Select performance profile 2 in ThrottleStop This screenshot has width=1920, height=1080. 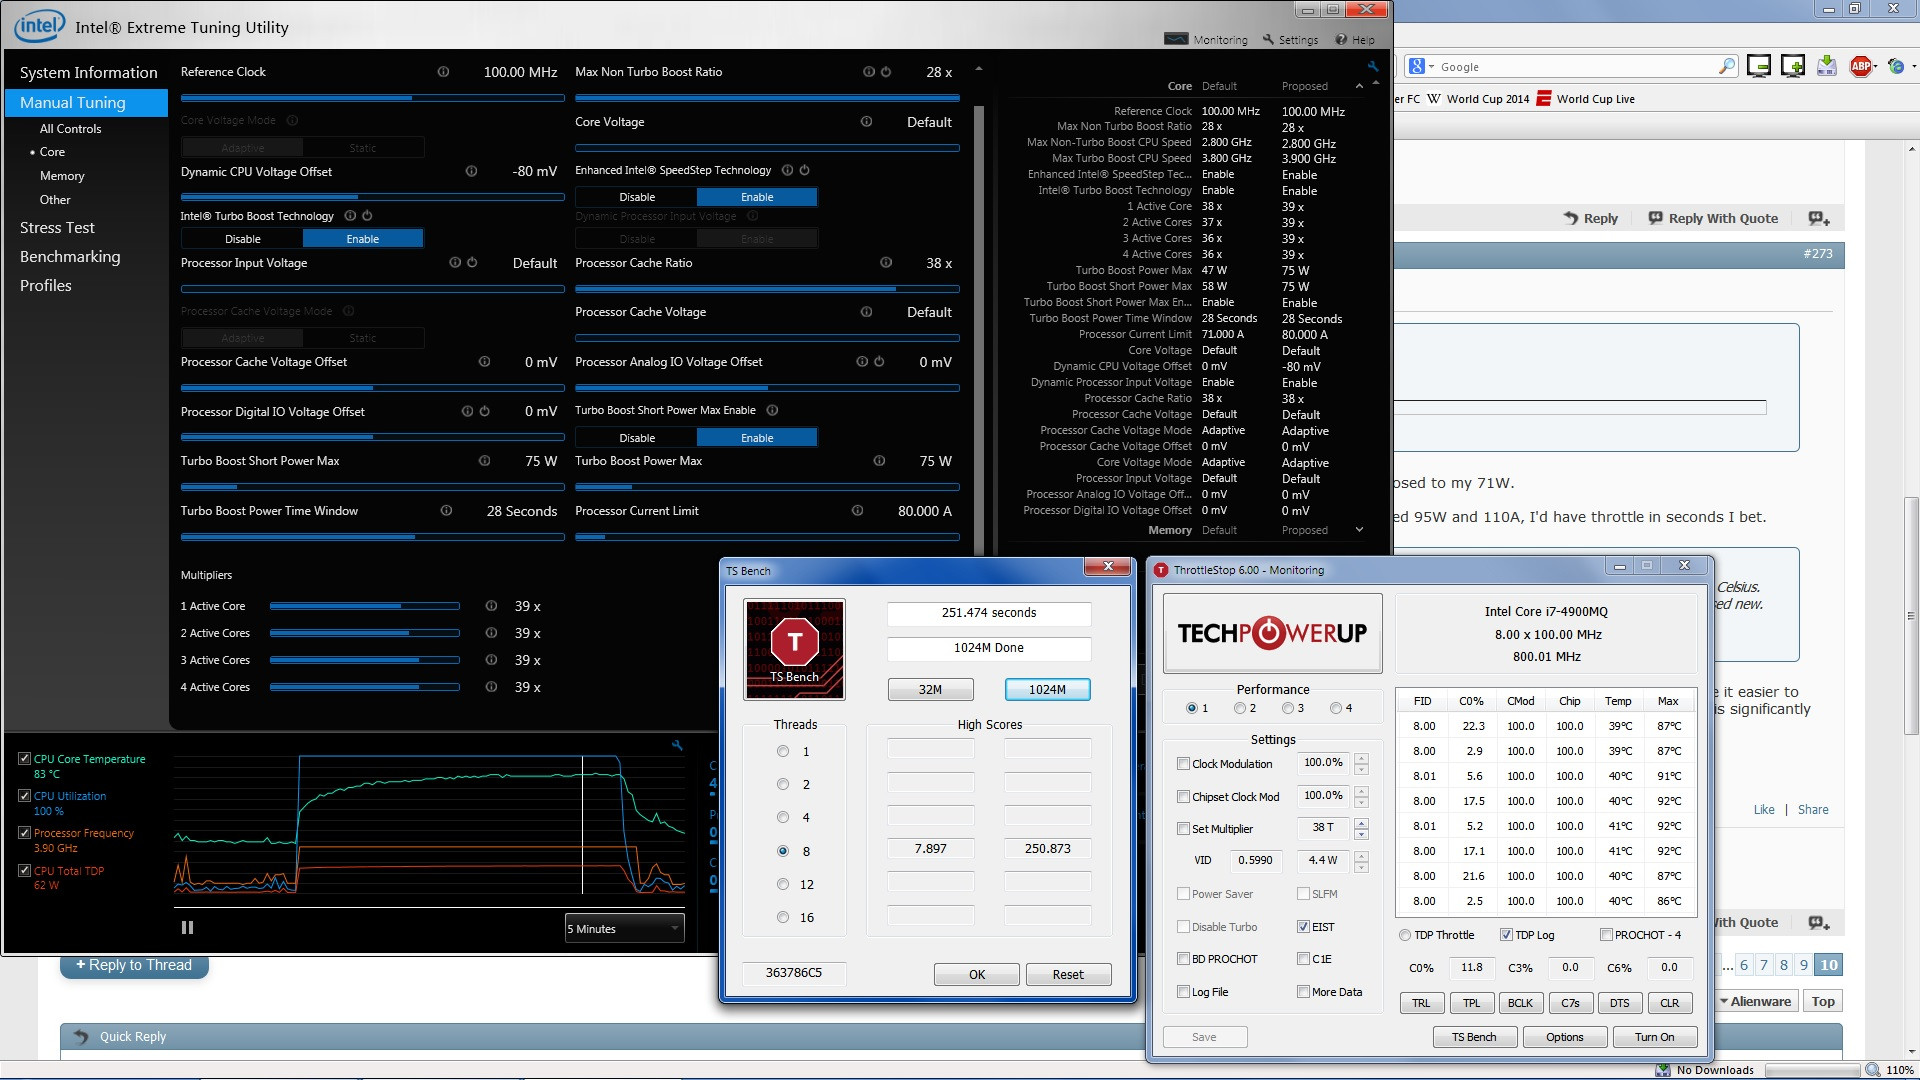pos(1240,708)
